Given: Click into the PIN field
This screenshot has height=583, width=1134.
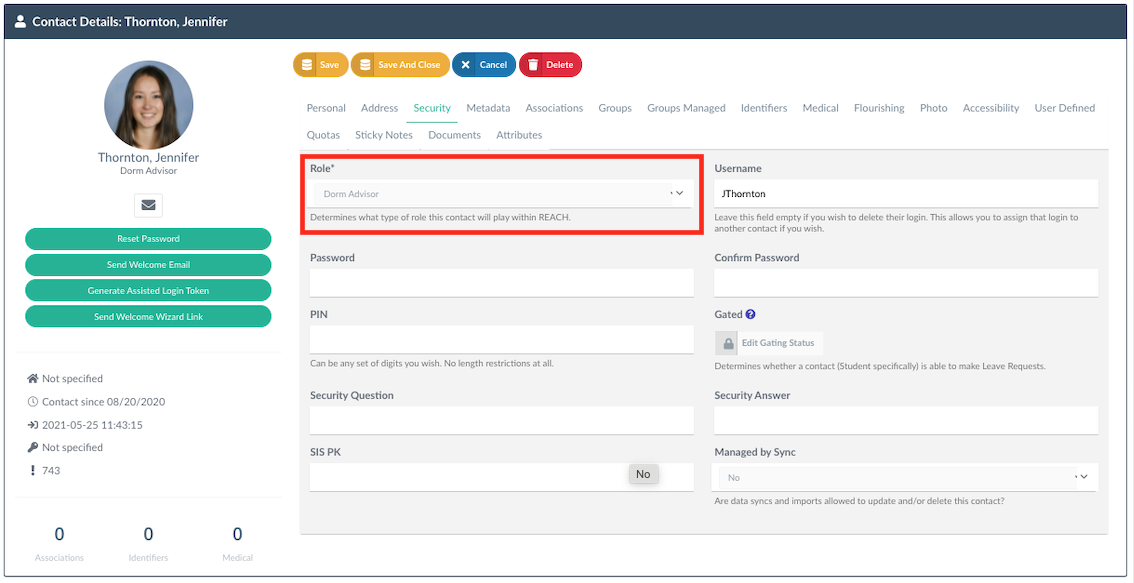Looking at the screenshot, I should 501,340.
